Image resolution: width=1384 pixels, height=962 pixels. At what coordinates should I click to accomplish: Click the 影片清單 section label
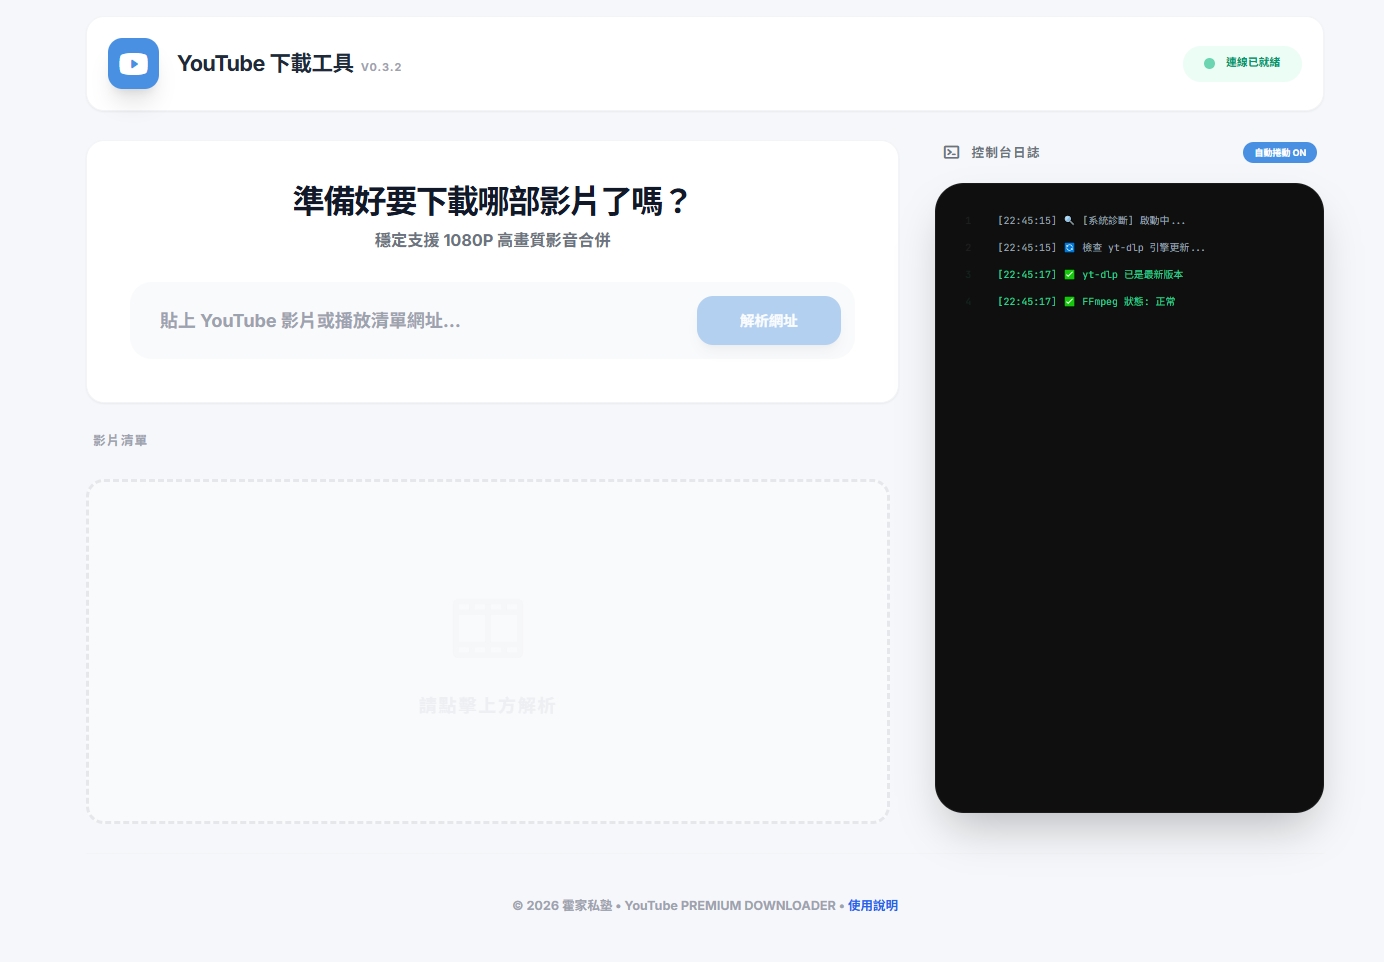pyautogui.click(x=120, y=441)
